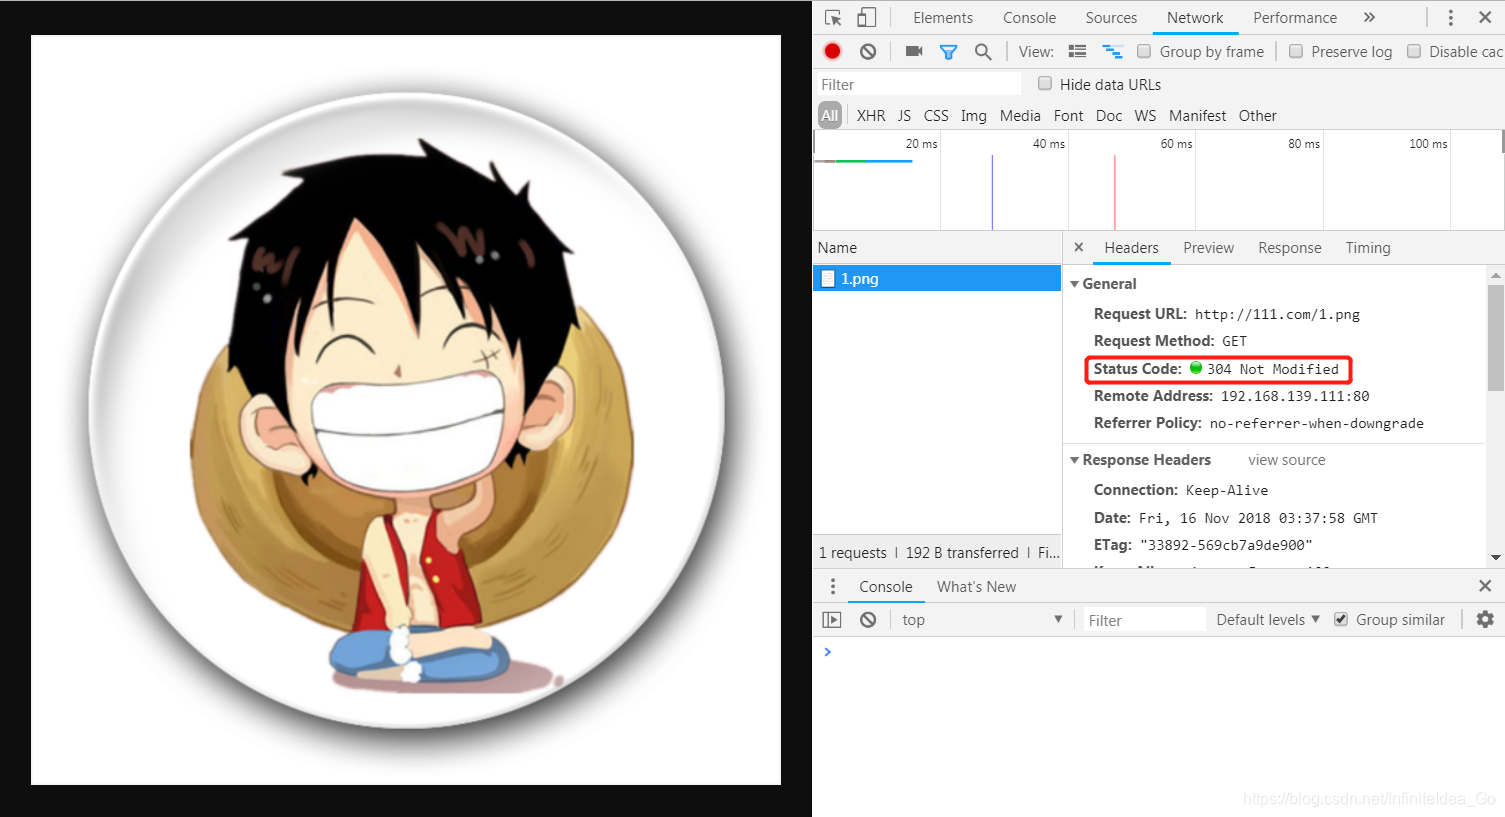Filter requests by All types
The image size is (1505, 817).
(830, 116)
